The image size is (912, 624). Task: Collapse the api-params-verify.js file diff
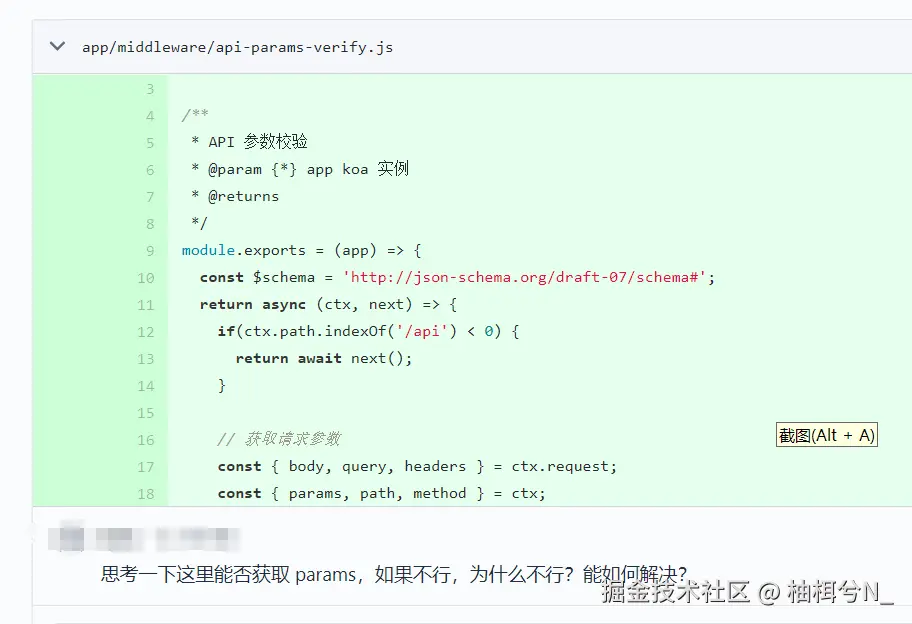58,46
